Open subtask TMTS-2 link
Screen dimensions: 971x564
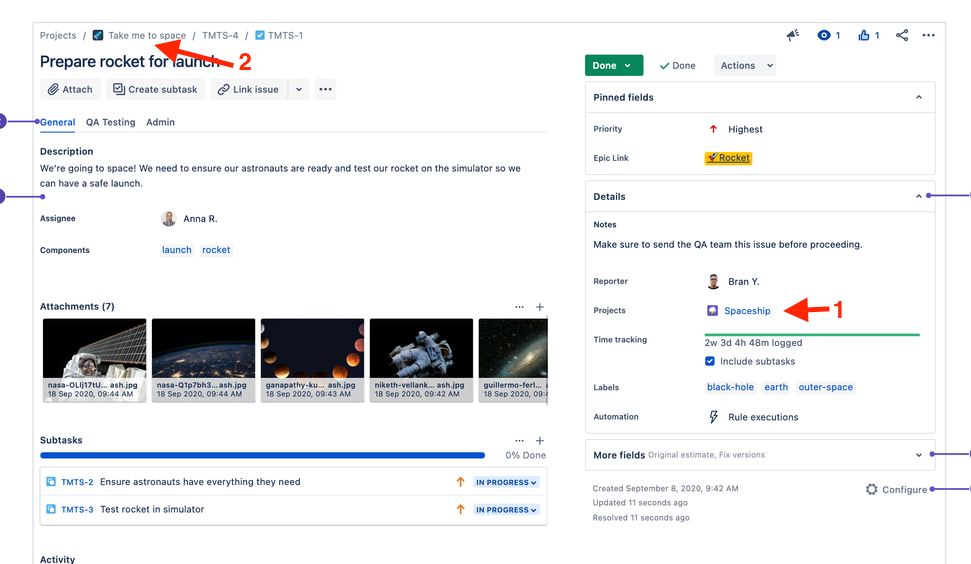click(x=77, y=482)
